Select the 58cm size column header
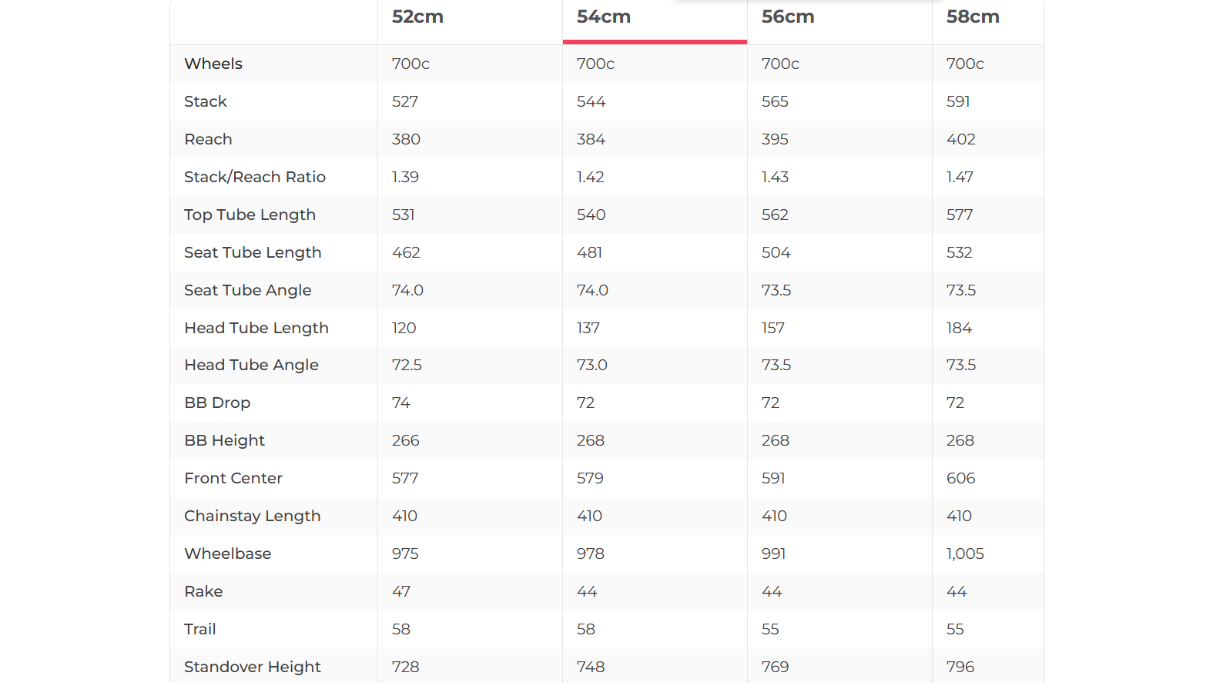This screenshot has width=1214, height=683. 973,17
